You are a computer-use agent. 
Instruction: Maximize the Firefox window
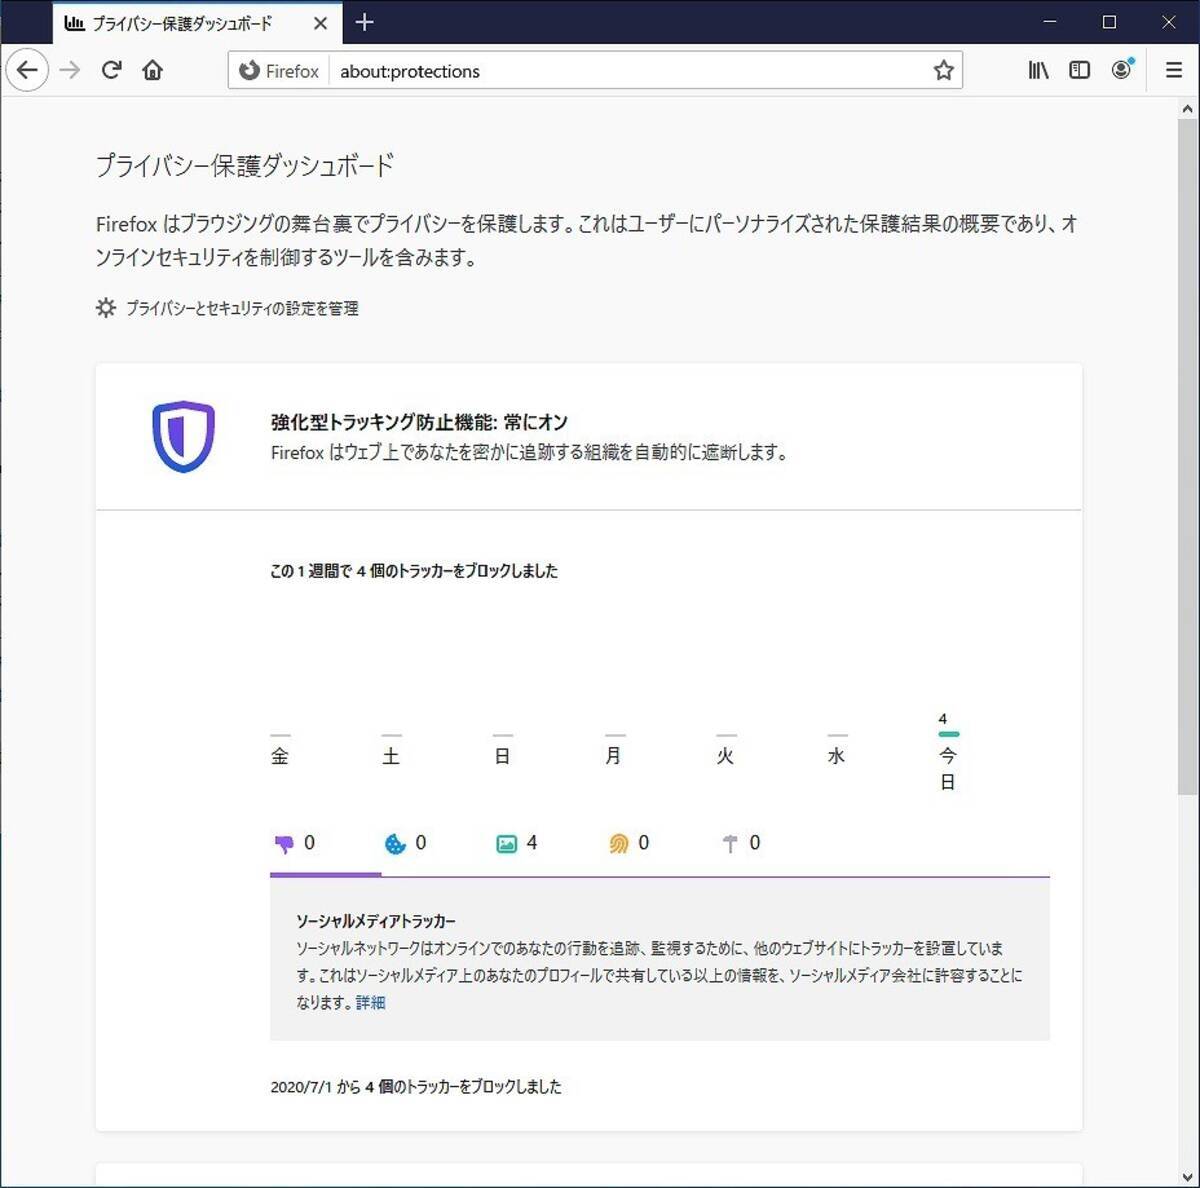[1109, 22]
